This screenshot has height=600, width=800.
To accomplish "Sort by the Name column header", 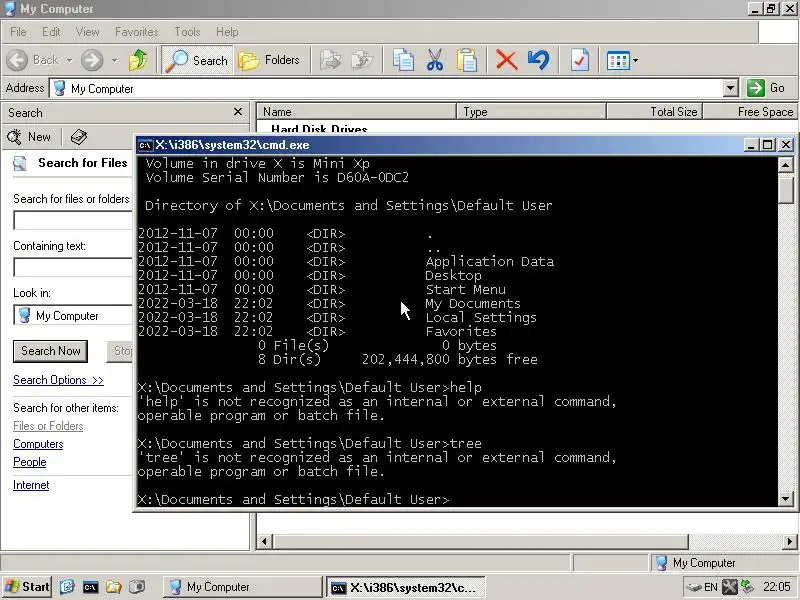I will (356, 111).
